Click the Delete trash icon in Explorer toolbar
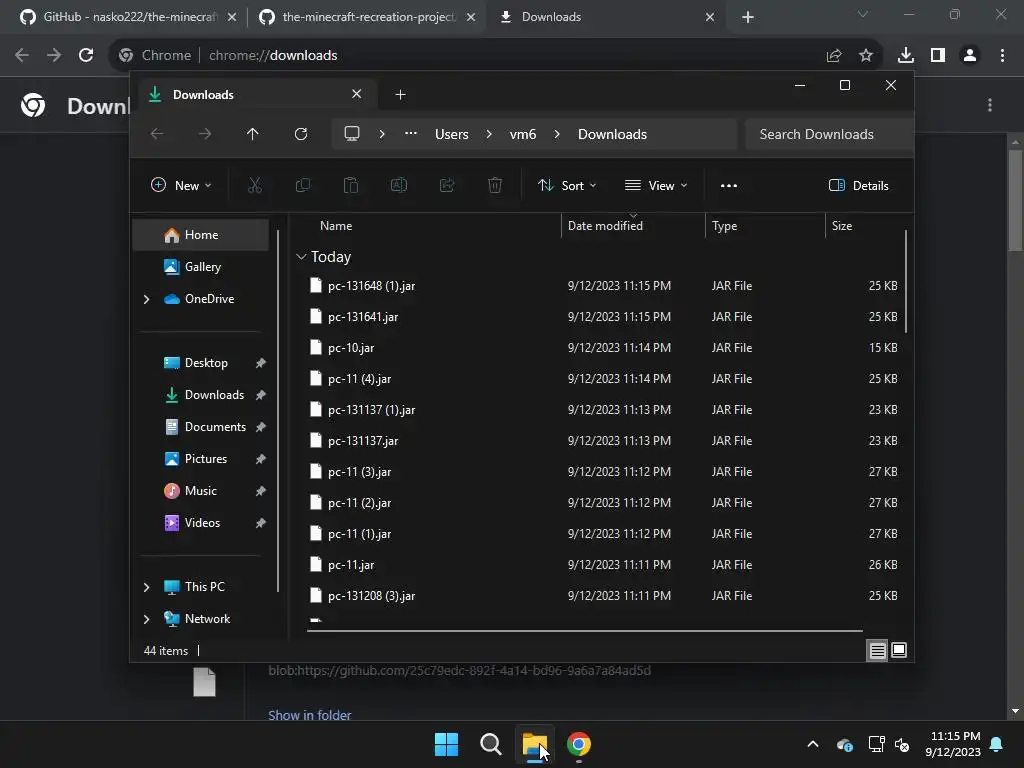 coord(495,185)
